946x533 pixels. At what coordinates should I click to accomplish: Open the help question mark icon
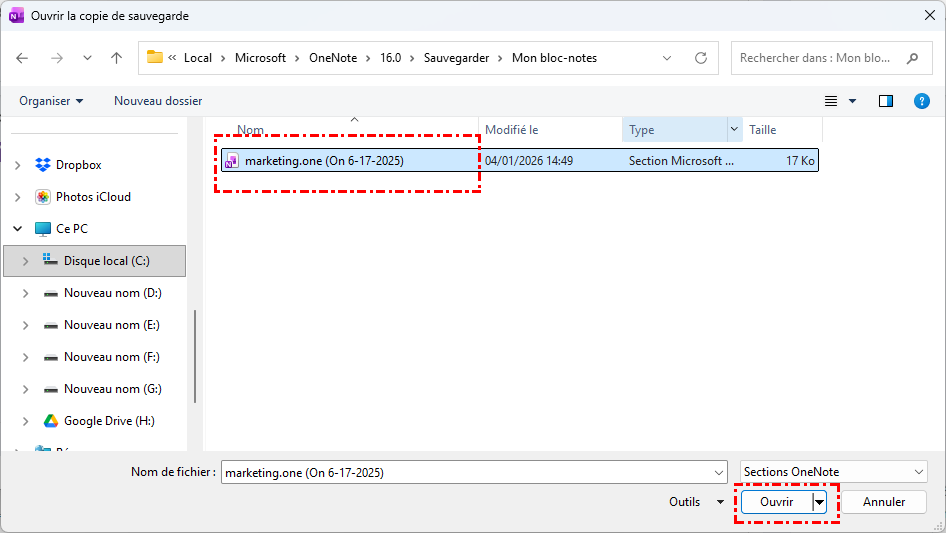click(922, 101)
